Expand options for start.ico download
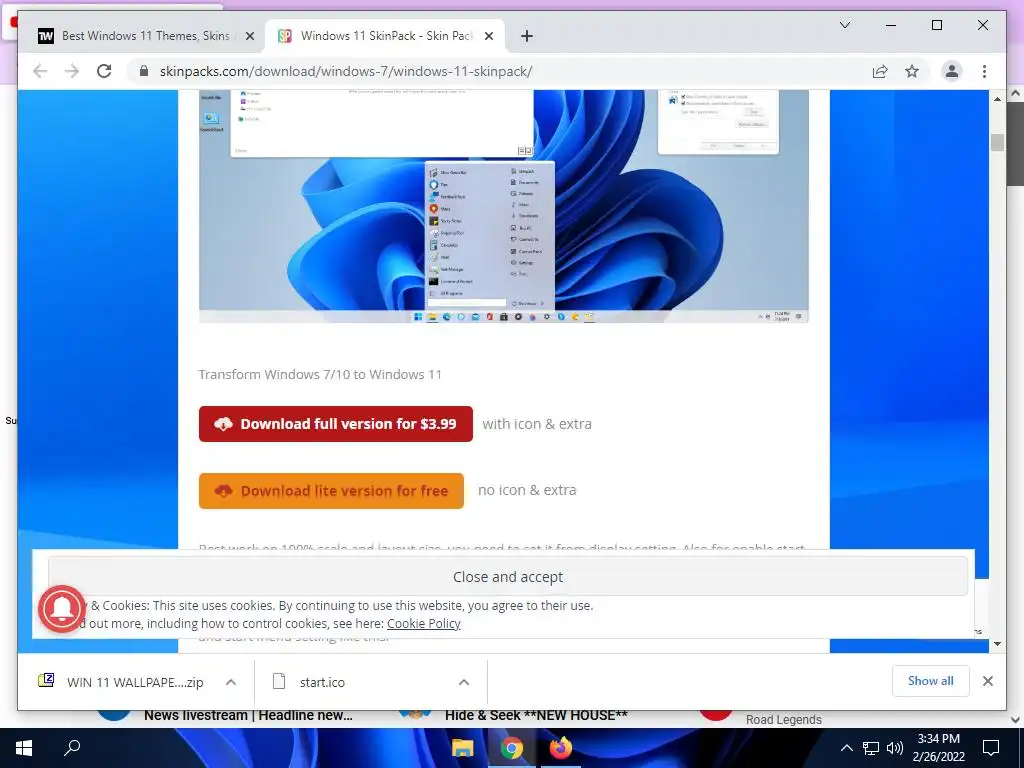 (x=464, y=682)
